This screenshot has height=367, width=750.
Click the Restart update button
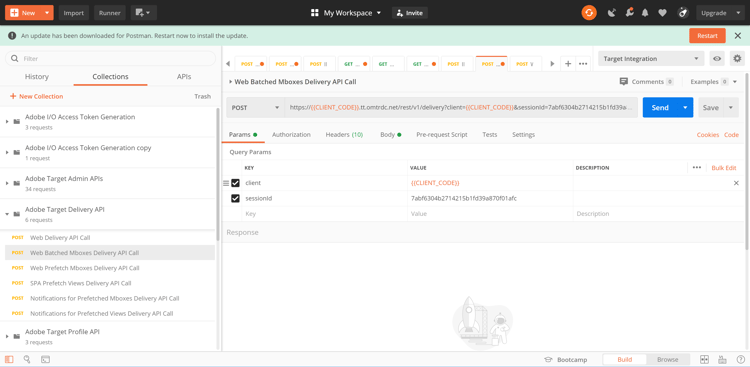coord(707,35)
